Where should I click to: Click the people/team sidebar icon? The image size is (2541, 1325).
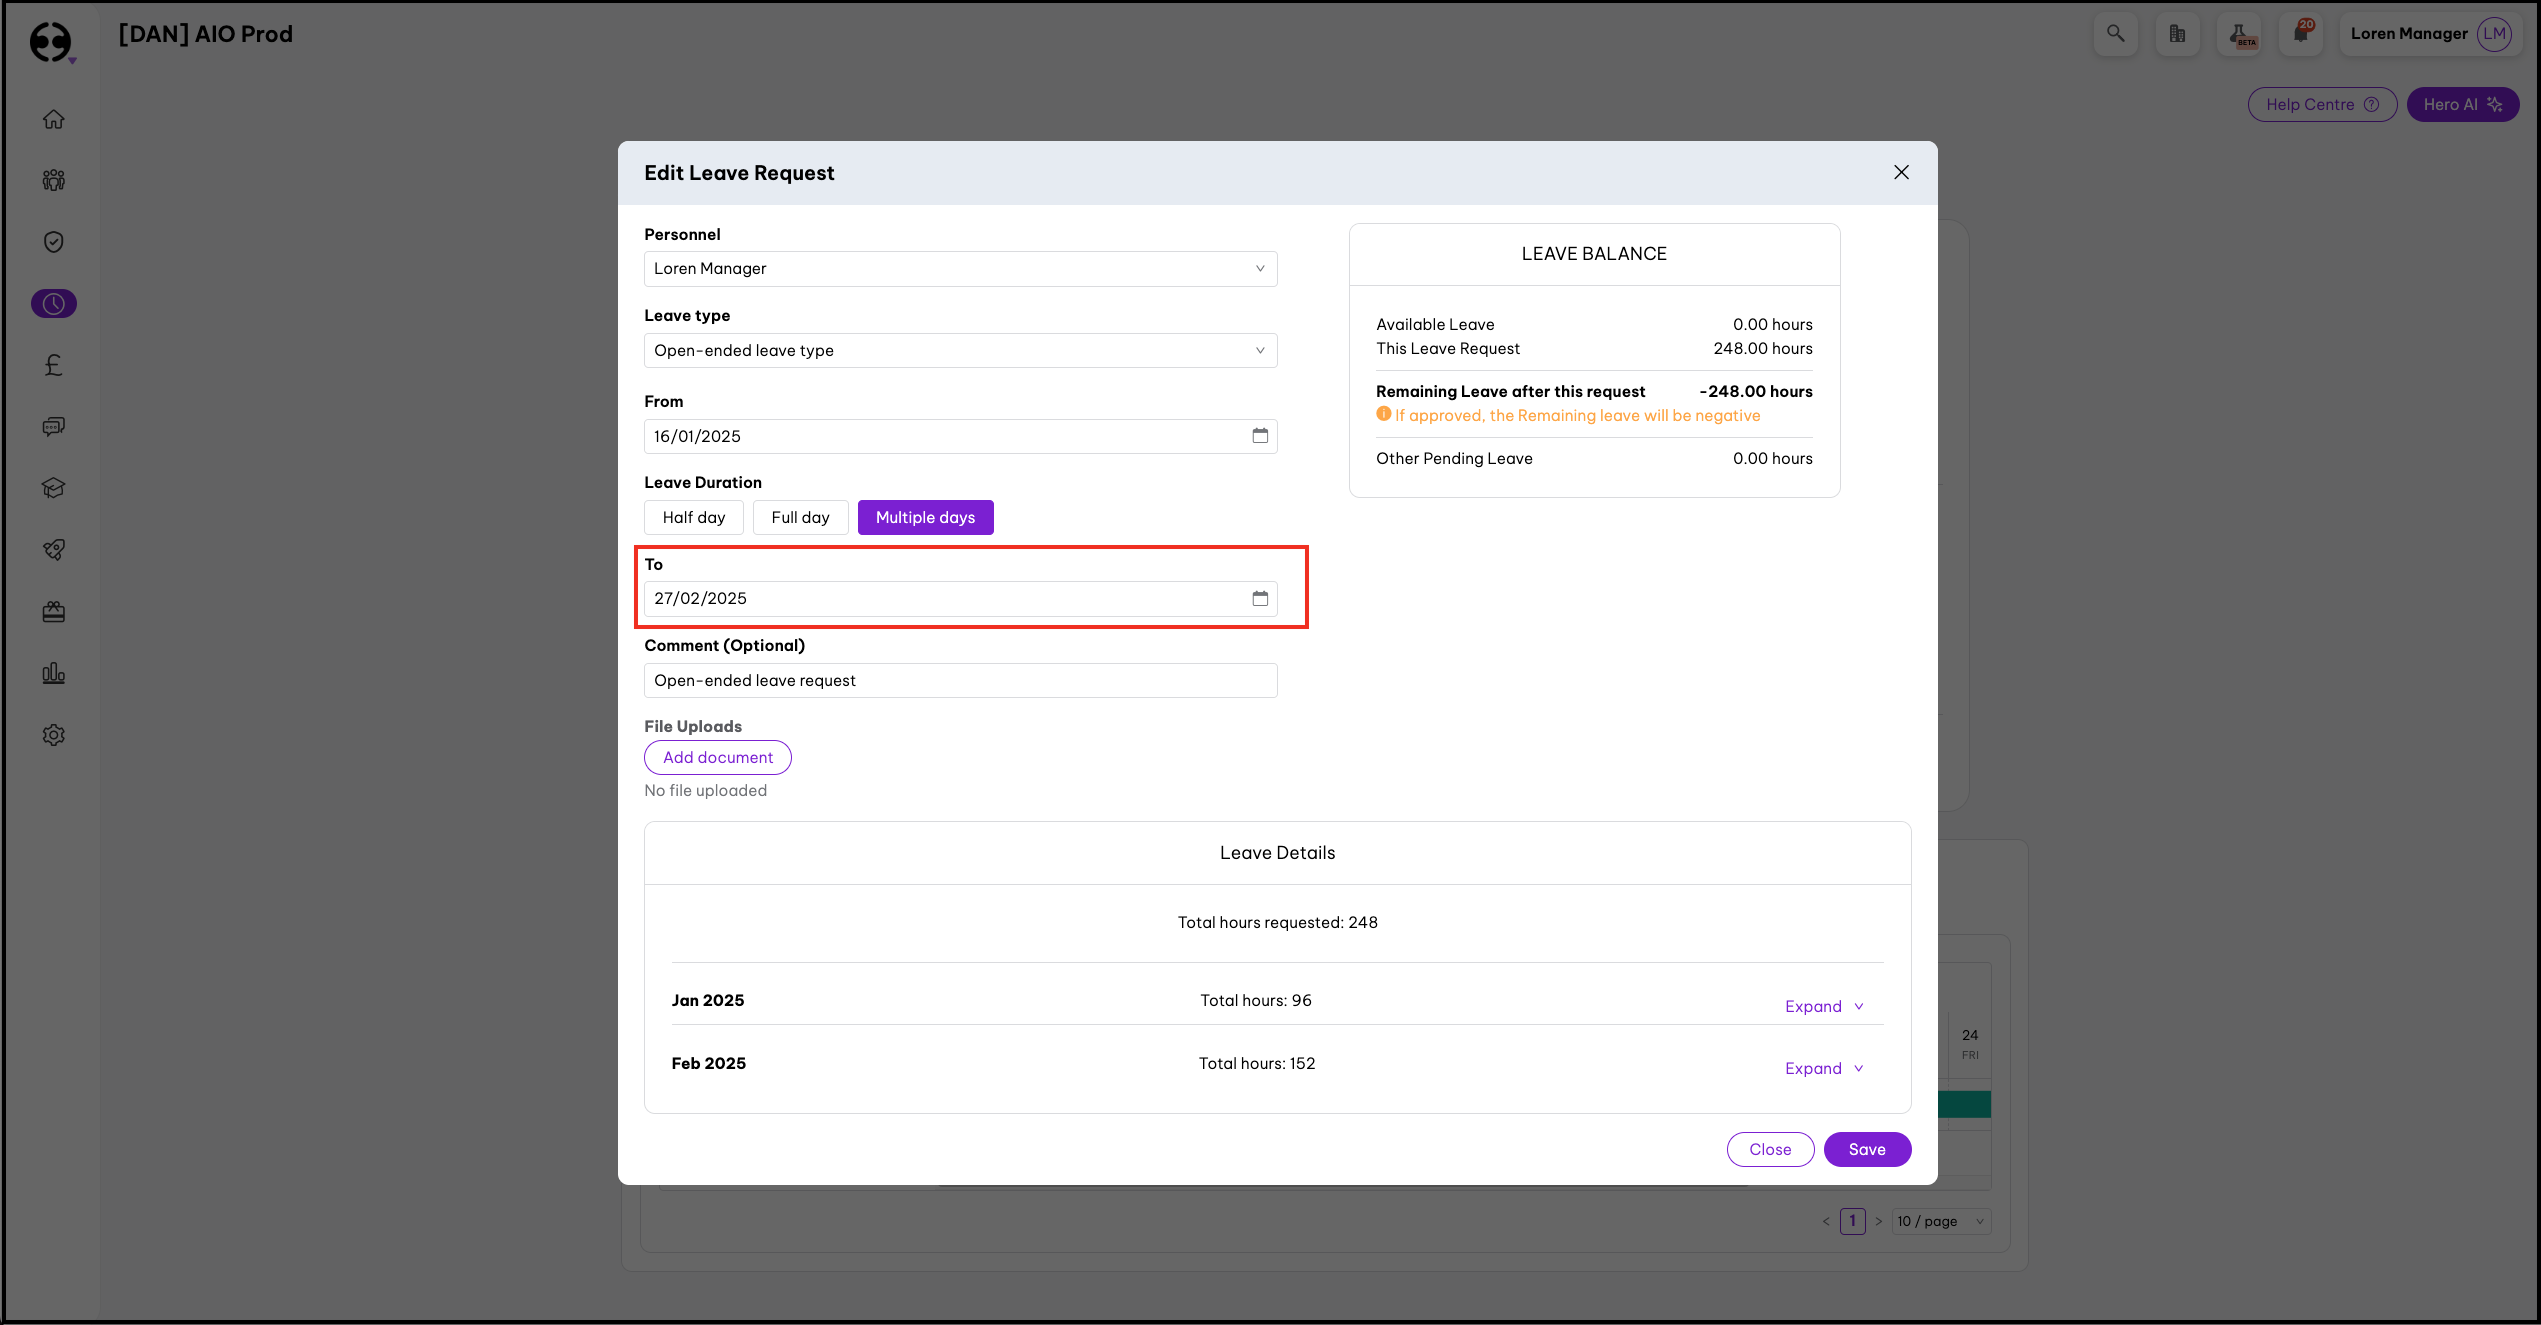54,180
